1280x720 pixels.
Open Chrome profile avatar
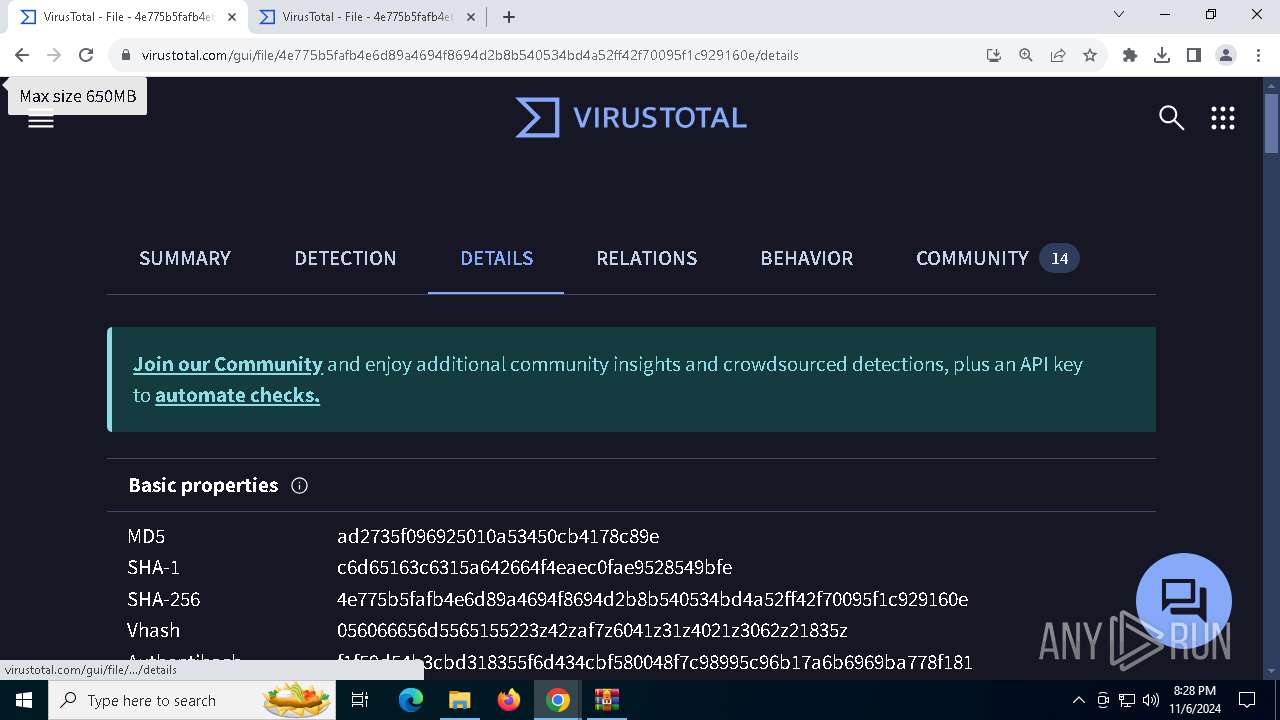1226,55
